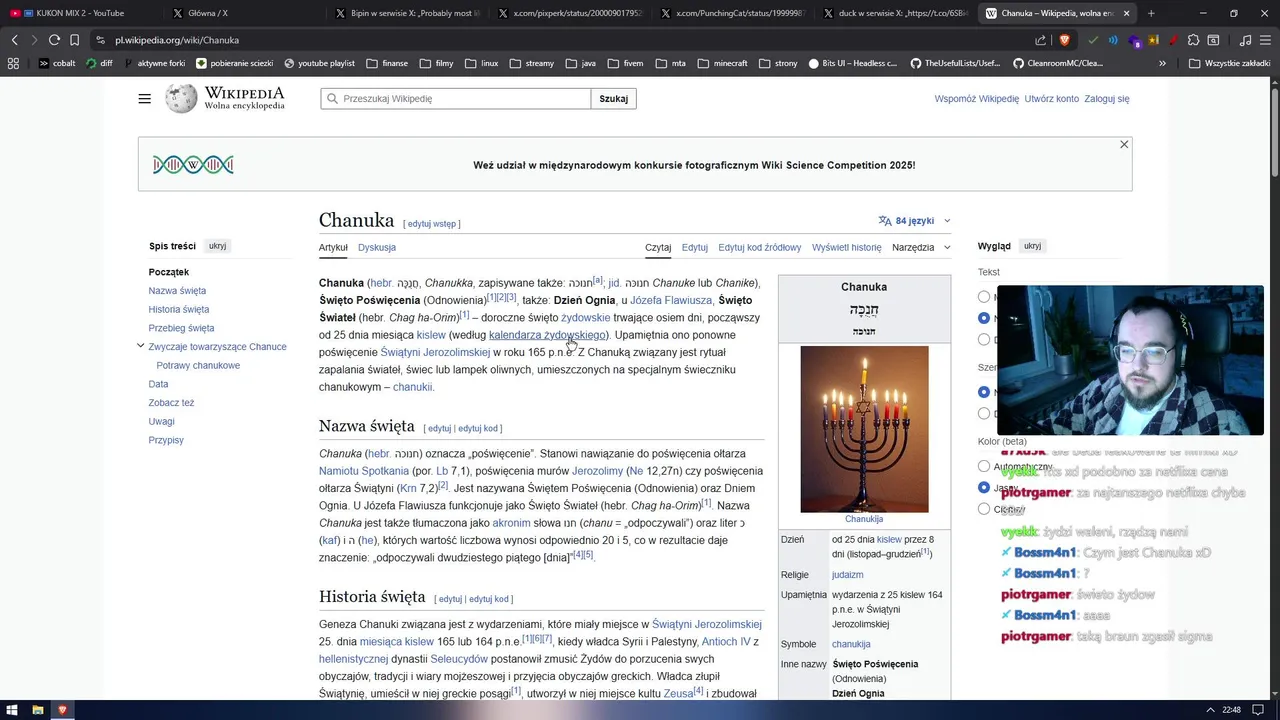Open the CleanroomMC GitHub bookmark
Viewport: 1280px width, 720px height.
point(1058,63)
